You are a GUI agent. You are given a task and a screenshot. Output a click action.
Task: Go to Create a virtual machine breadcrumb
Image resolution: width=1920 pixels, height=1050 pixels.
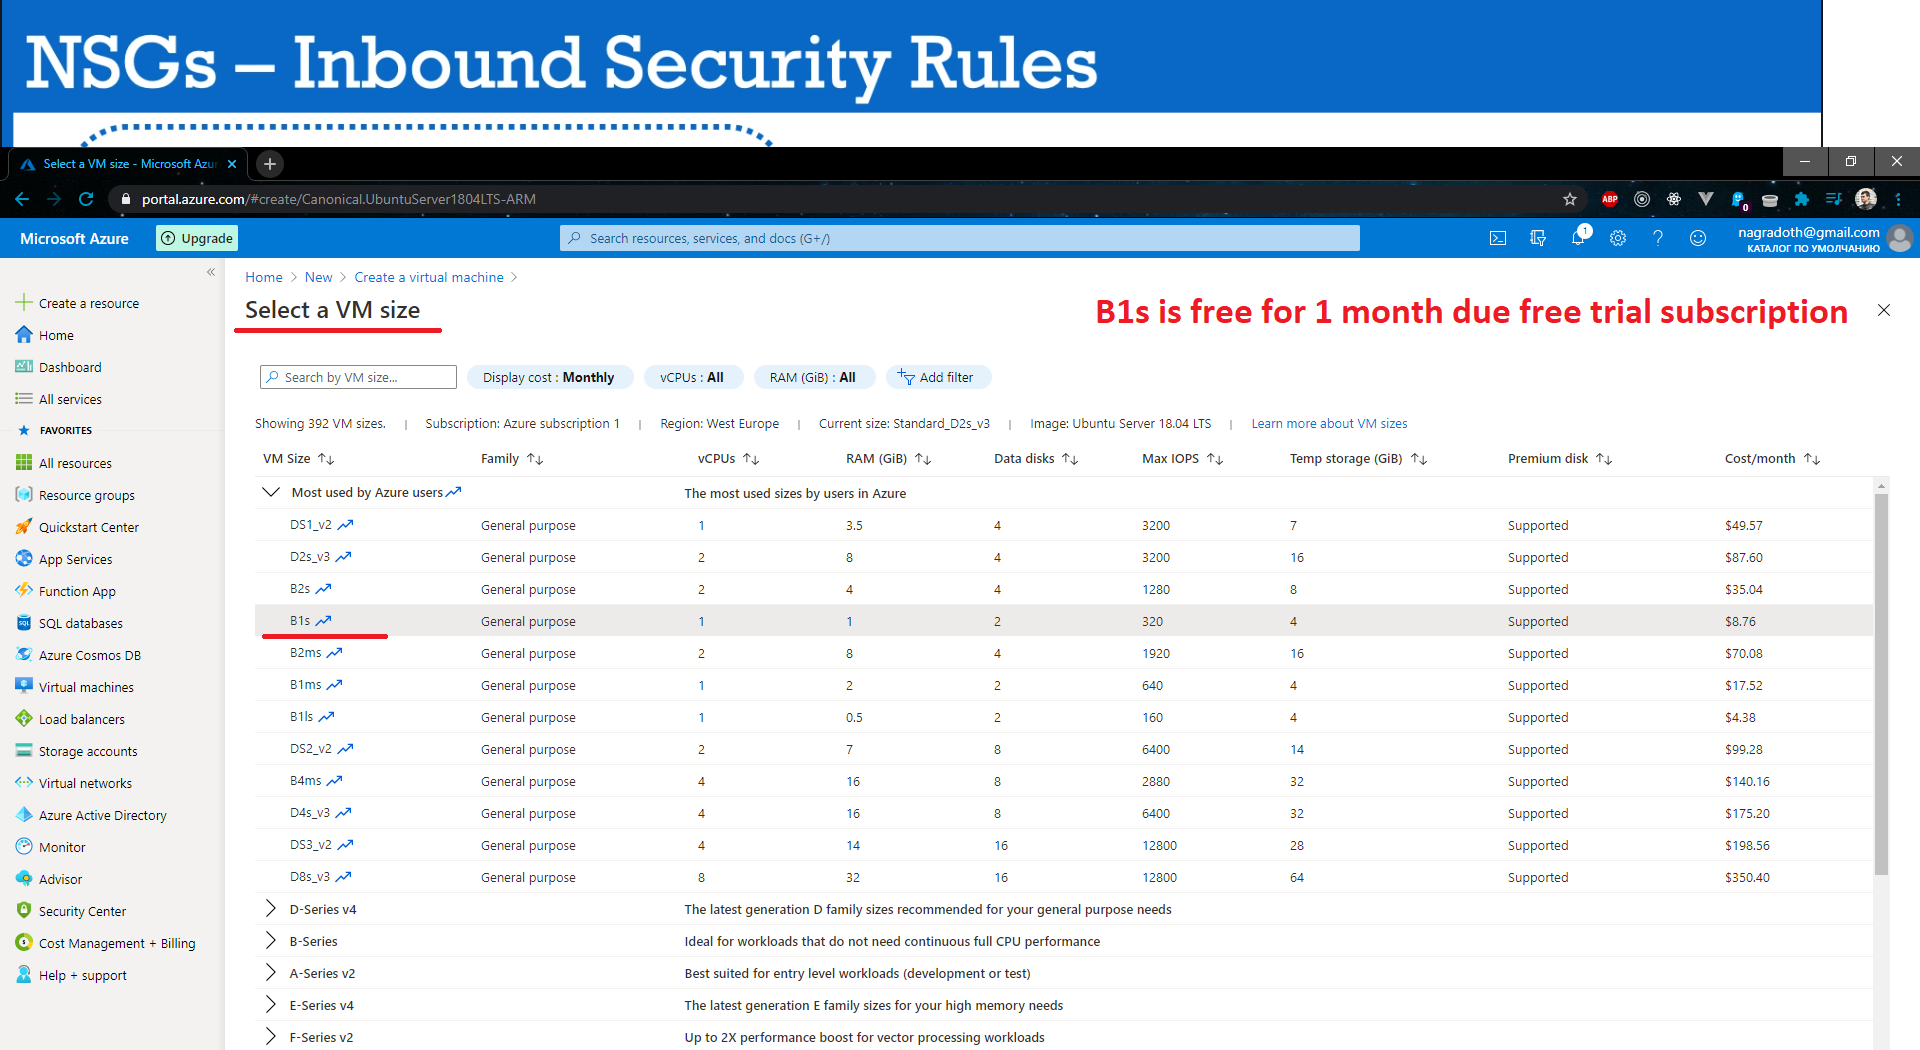click(429, 277)
